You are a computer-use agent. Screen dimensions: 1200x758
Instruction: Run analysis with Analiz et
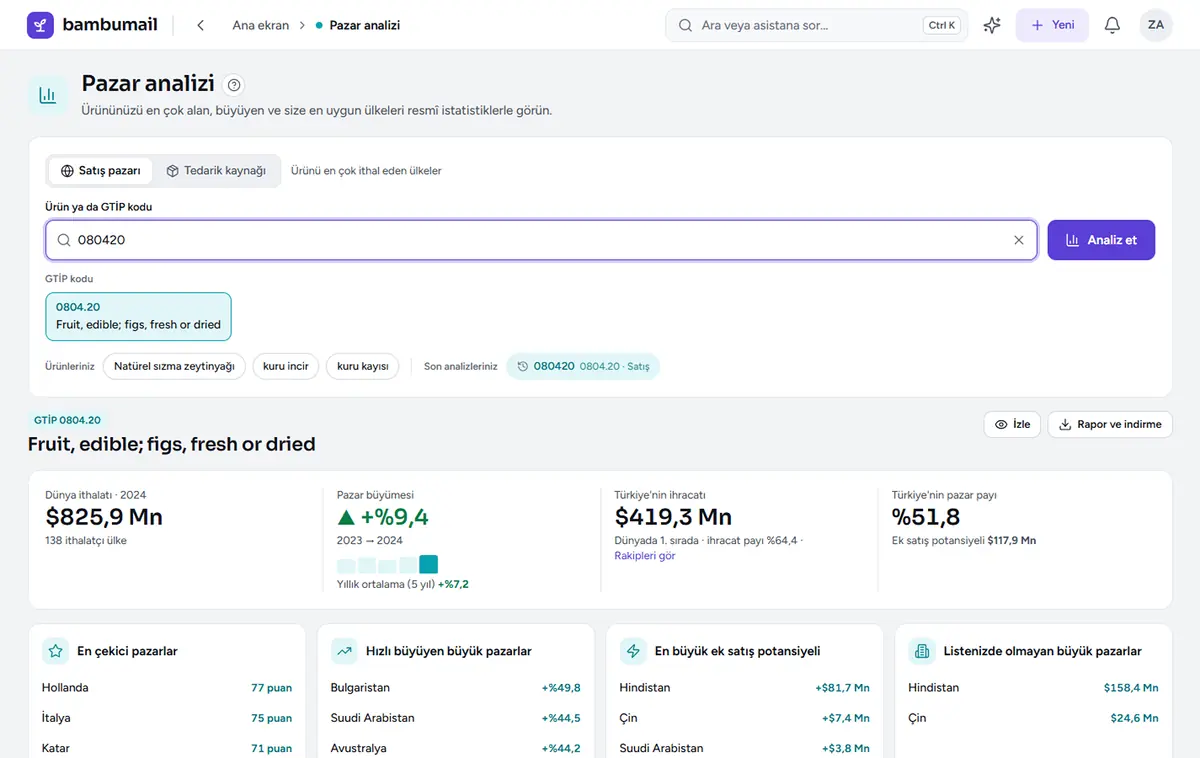[1101, 240]
